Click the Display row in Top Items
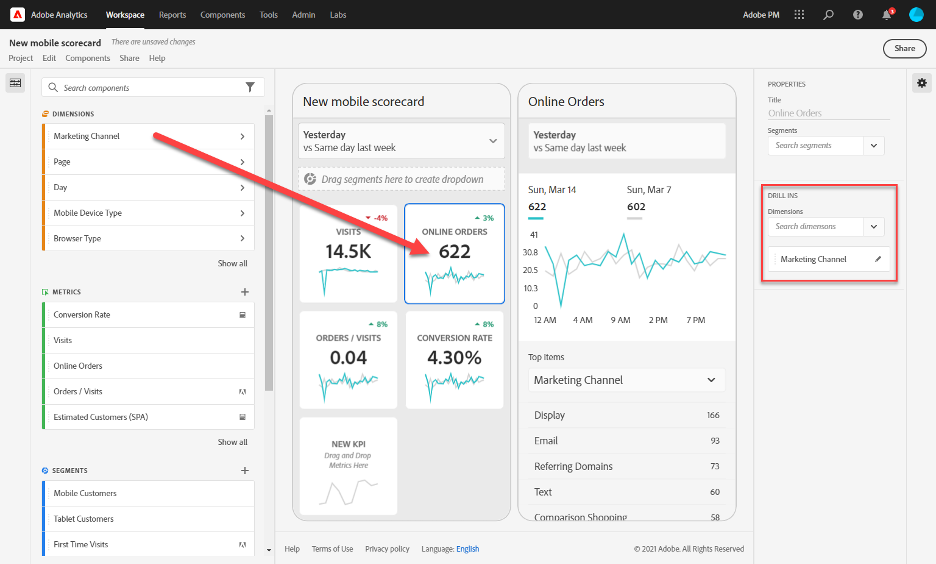This screenshot has width=936, height=564. pyautogui.click(x=627, y=415)
